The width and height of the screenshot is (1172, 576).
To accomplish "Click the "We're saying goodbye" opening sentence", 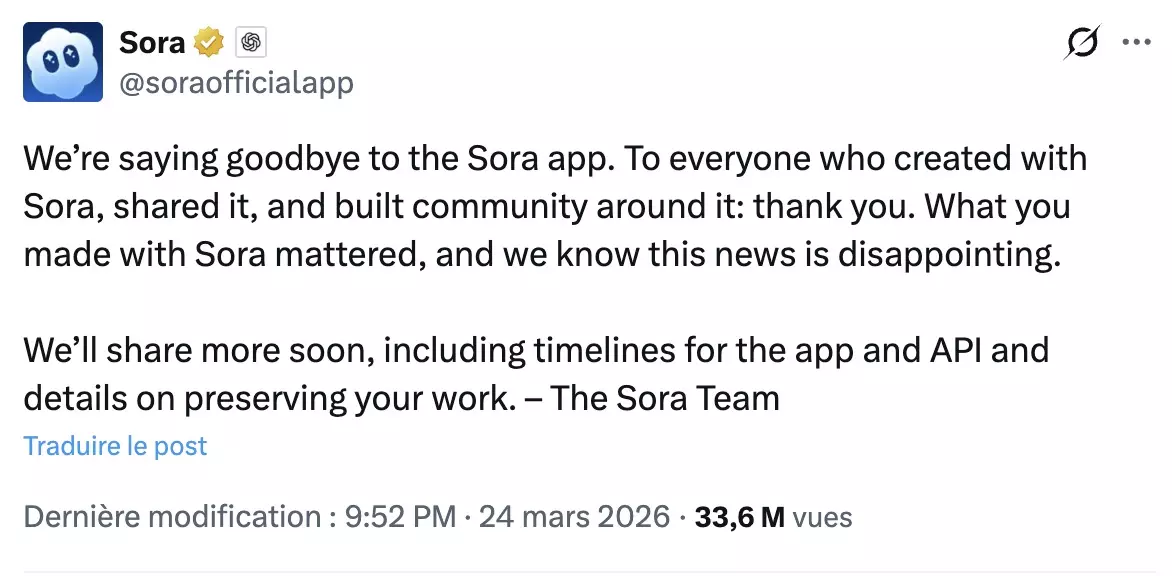I will pos(200,158).
